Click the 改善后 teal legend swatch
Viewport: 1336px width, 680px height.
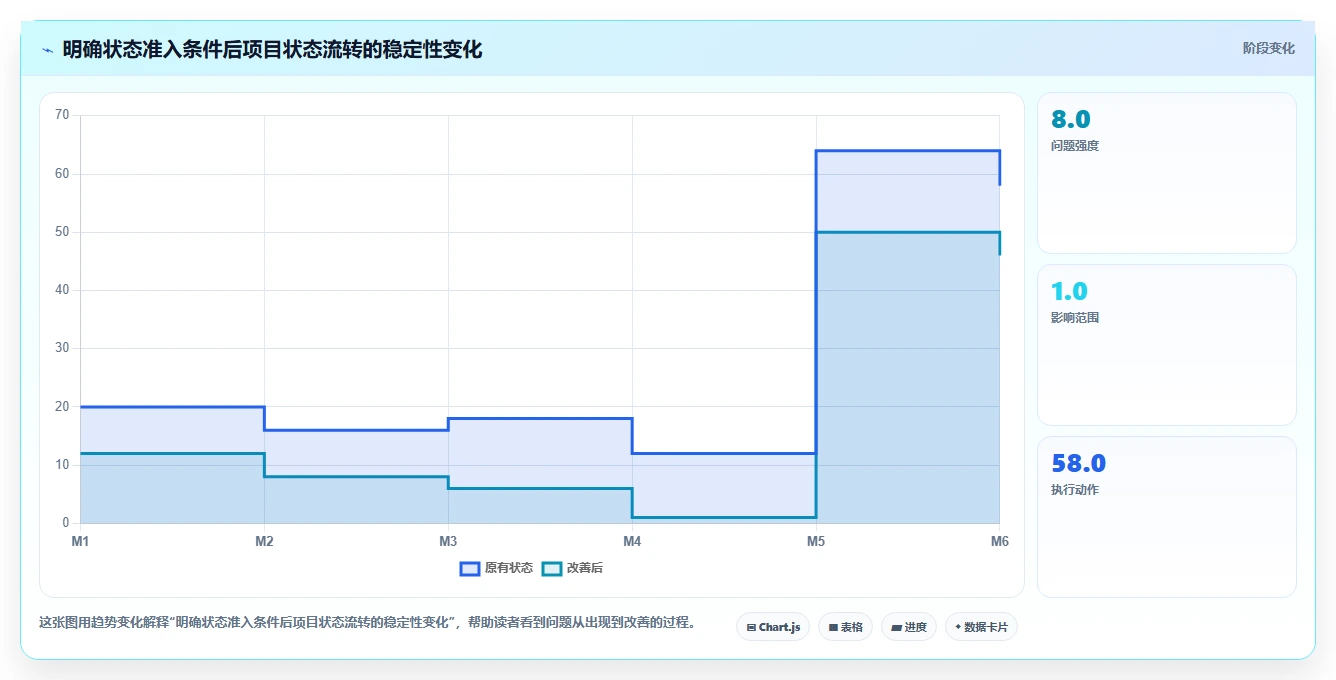point(552,568)
